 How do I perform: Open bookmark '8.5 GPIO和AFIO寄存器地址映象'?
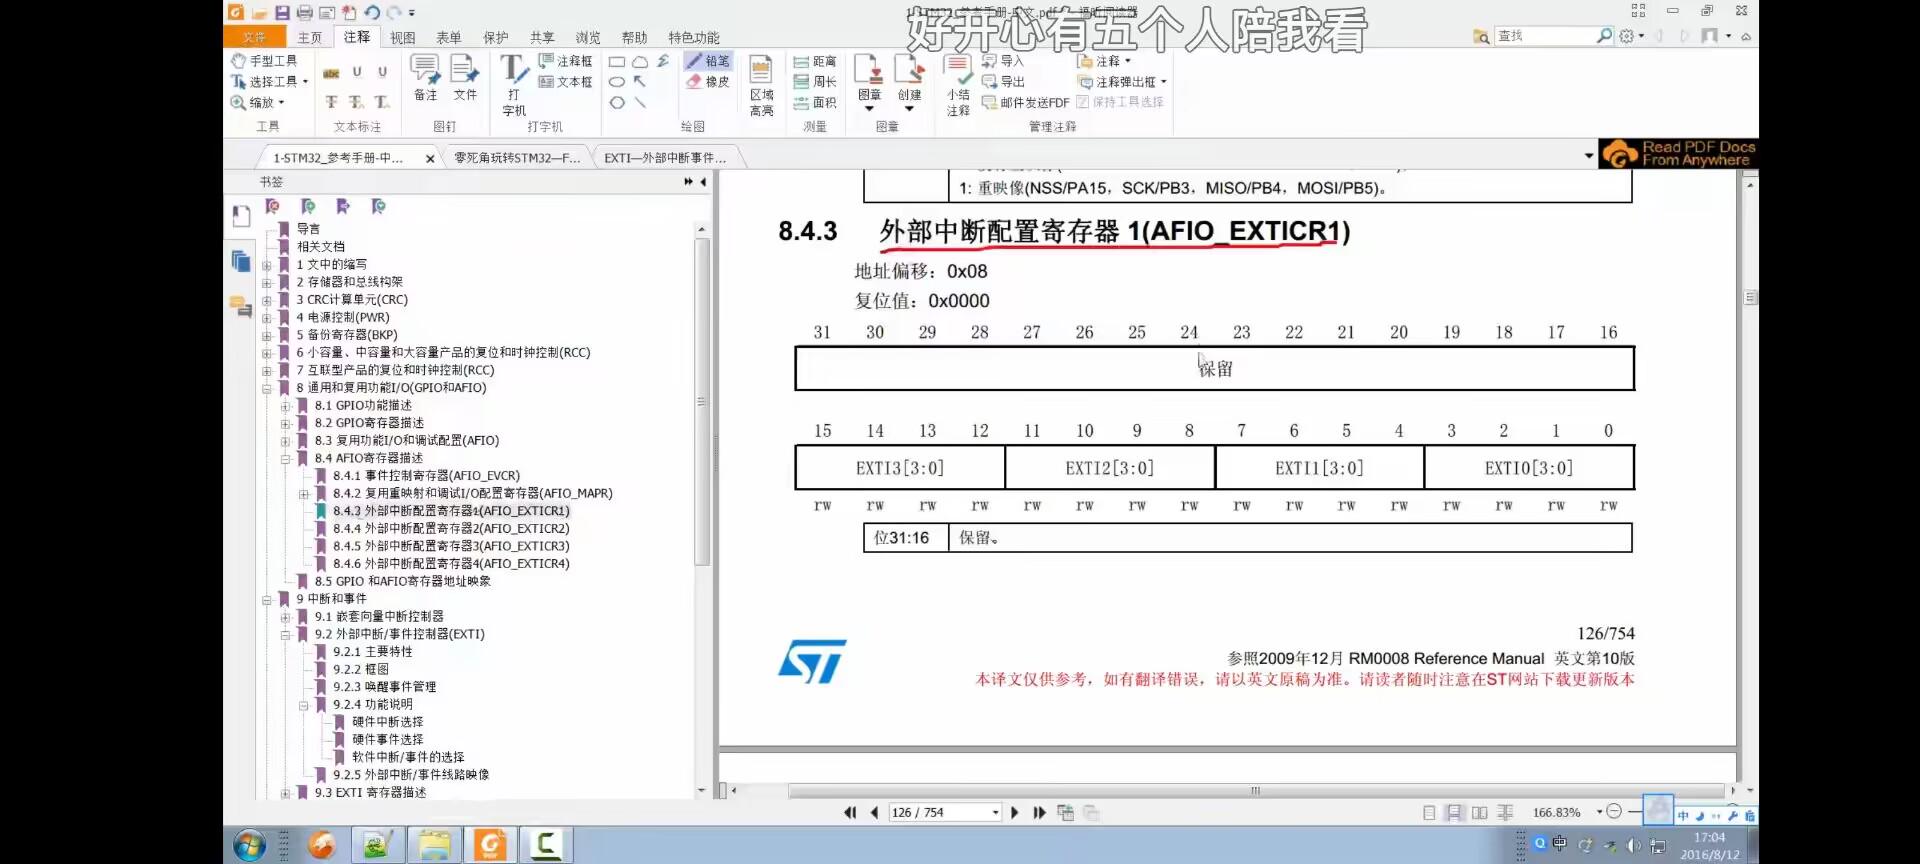coord(403,582)
